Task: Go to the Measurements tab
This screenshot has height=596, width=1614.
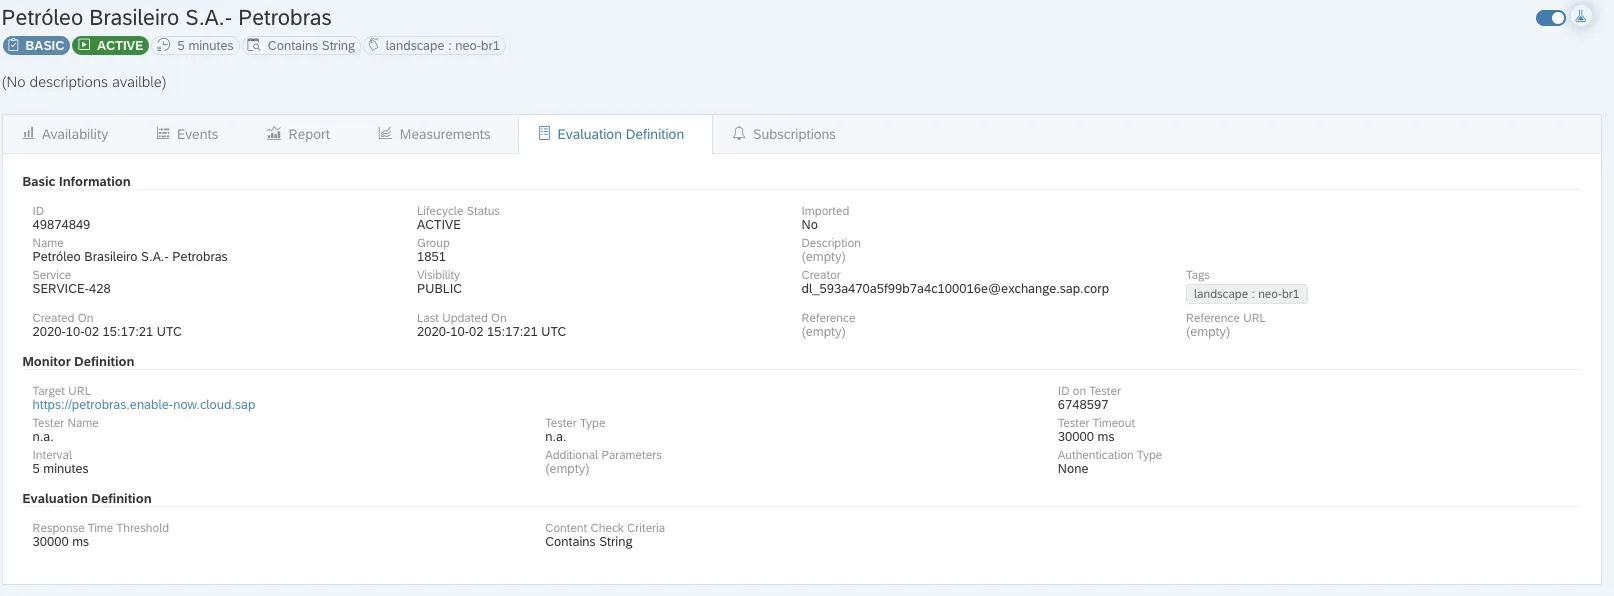Action: [444, 134]
